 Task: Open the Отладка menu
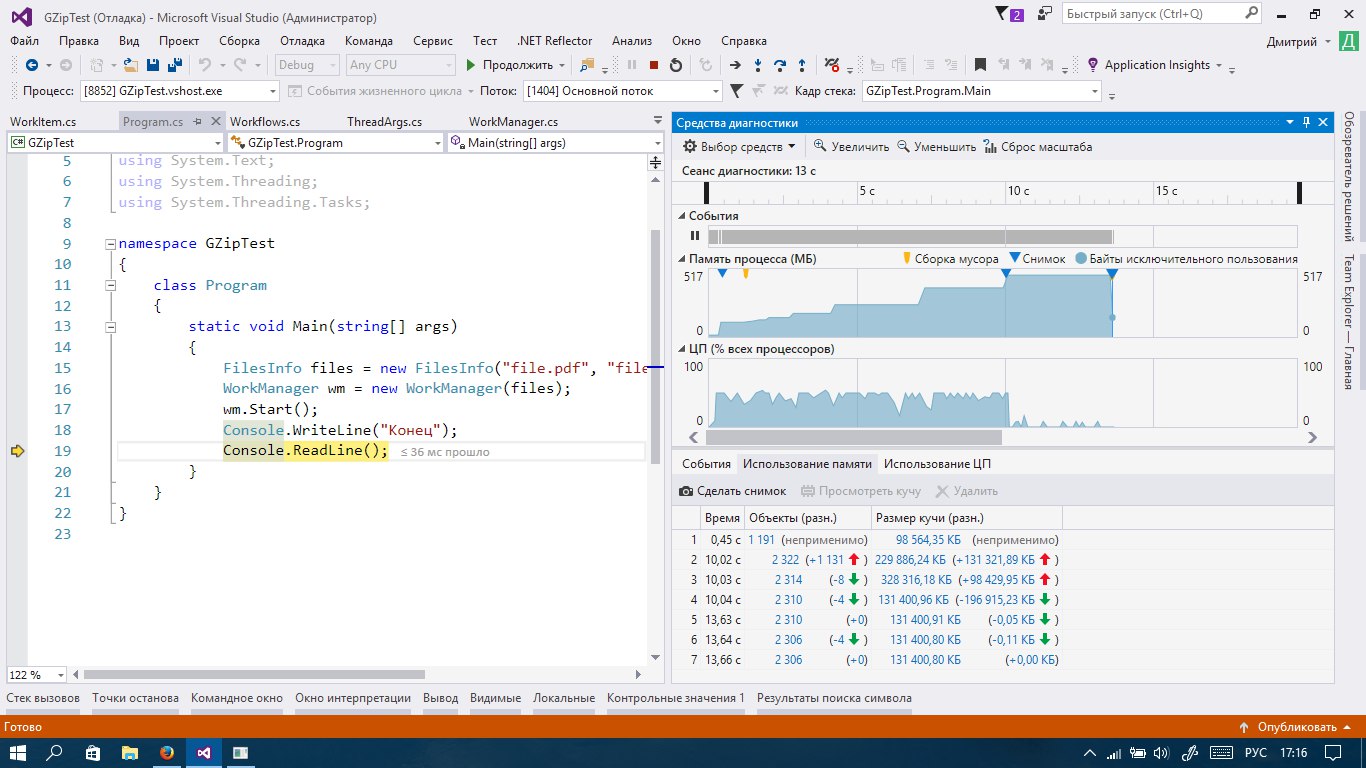click(x=302, y=41)
